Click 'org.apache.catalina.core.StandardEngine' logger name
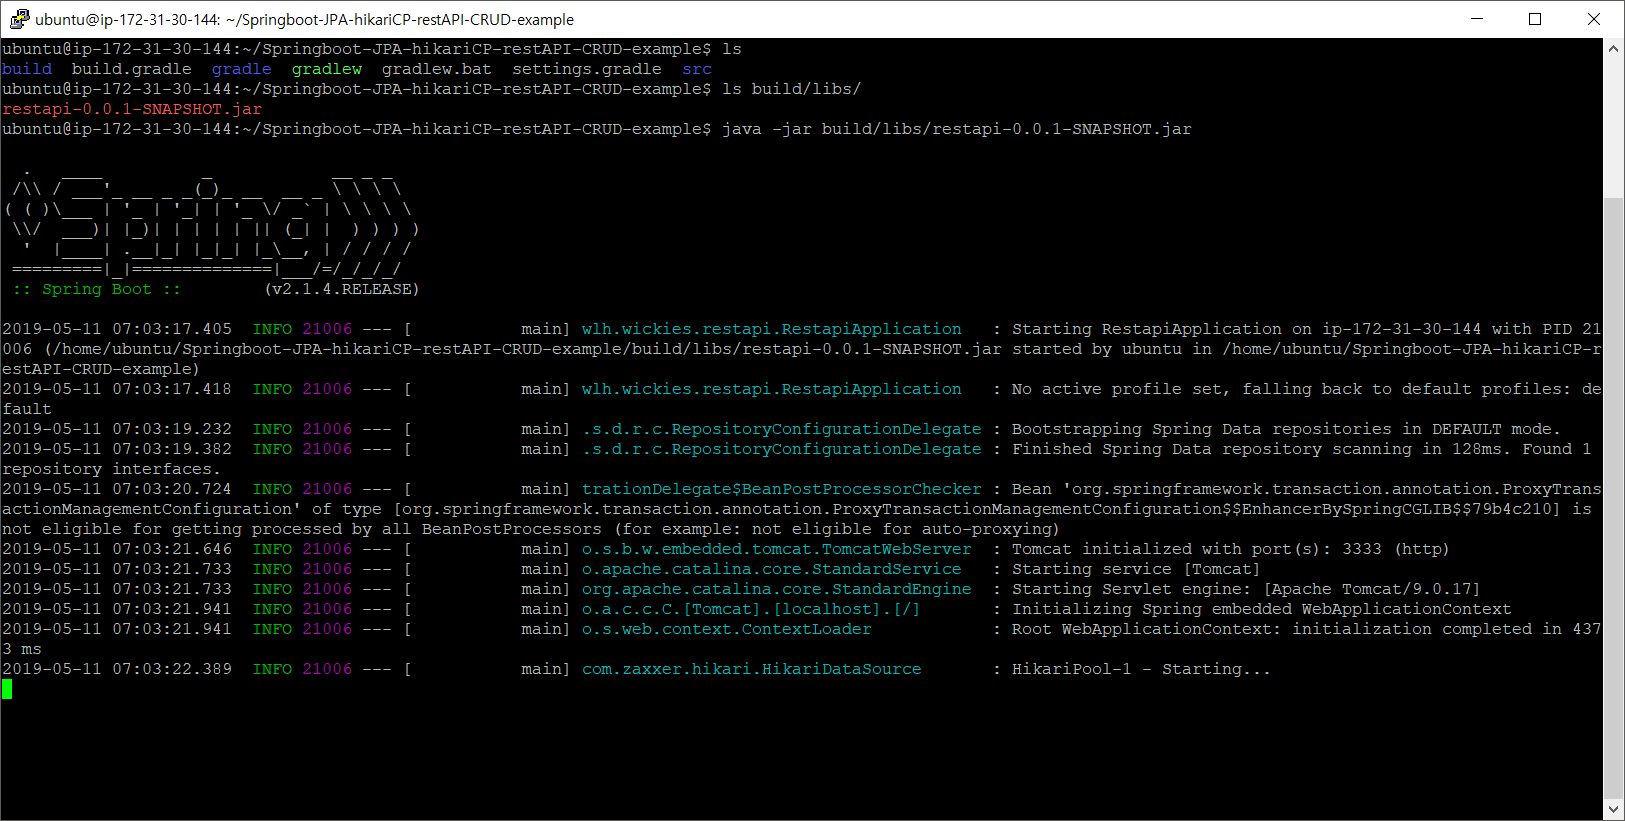The image size is (1625, 821). click(x=777, y=589)
